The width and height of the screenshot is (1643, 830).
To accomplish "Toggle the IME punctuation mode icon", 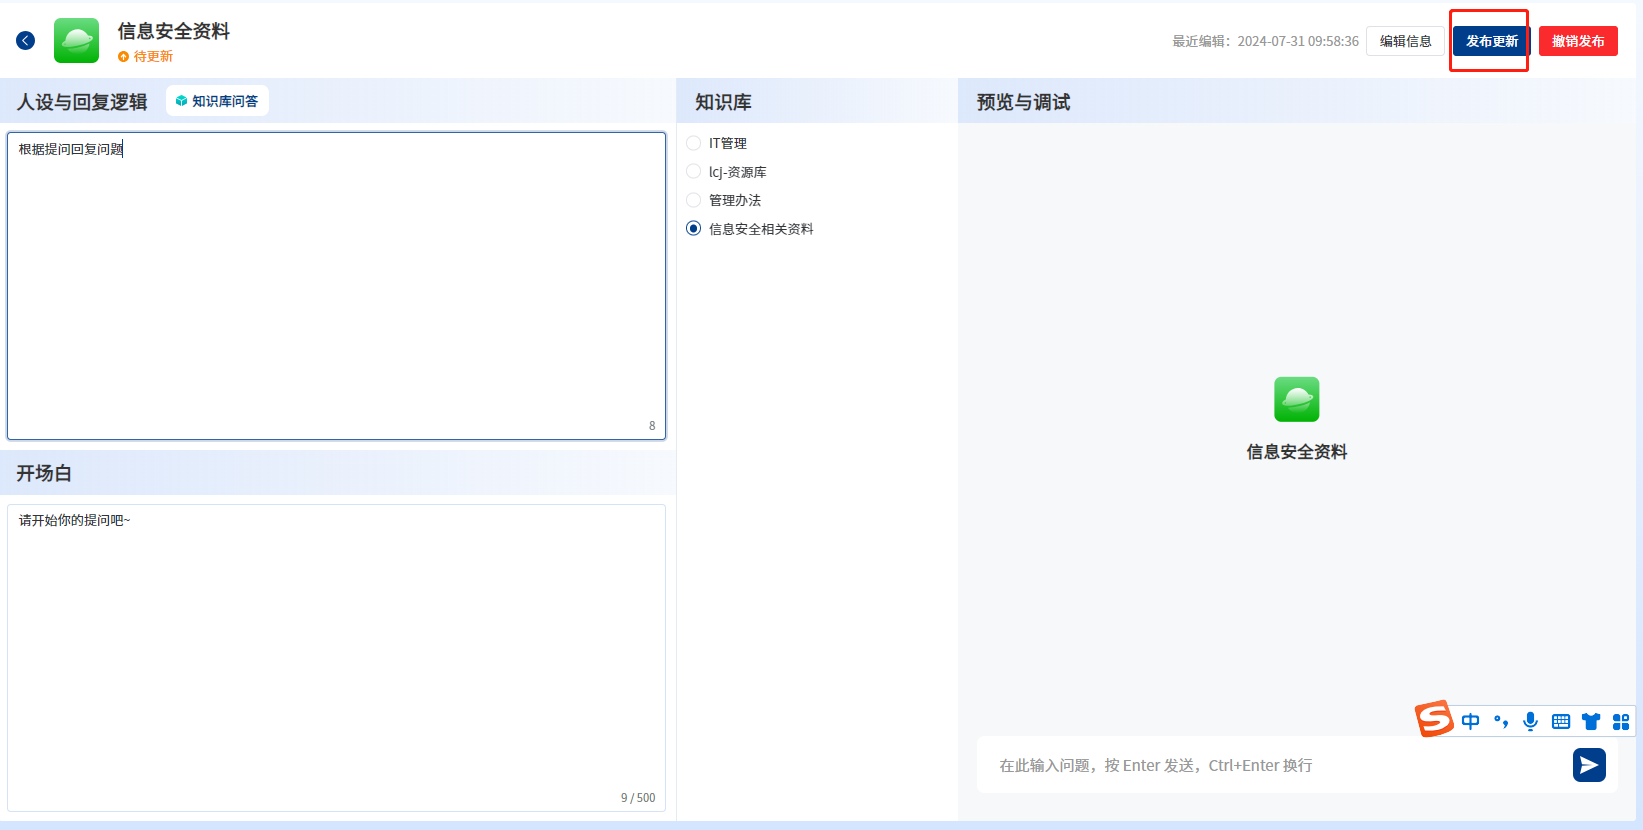I will coord(1500,722).
